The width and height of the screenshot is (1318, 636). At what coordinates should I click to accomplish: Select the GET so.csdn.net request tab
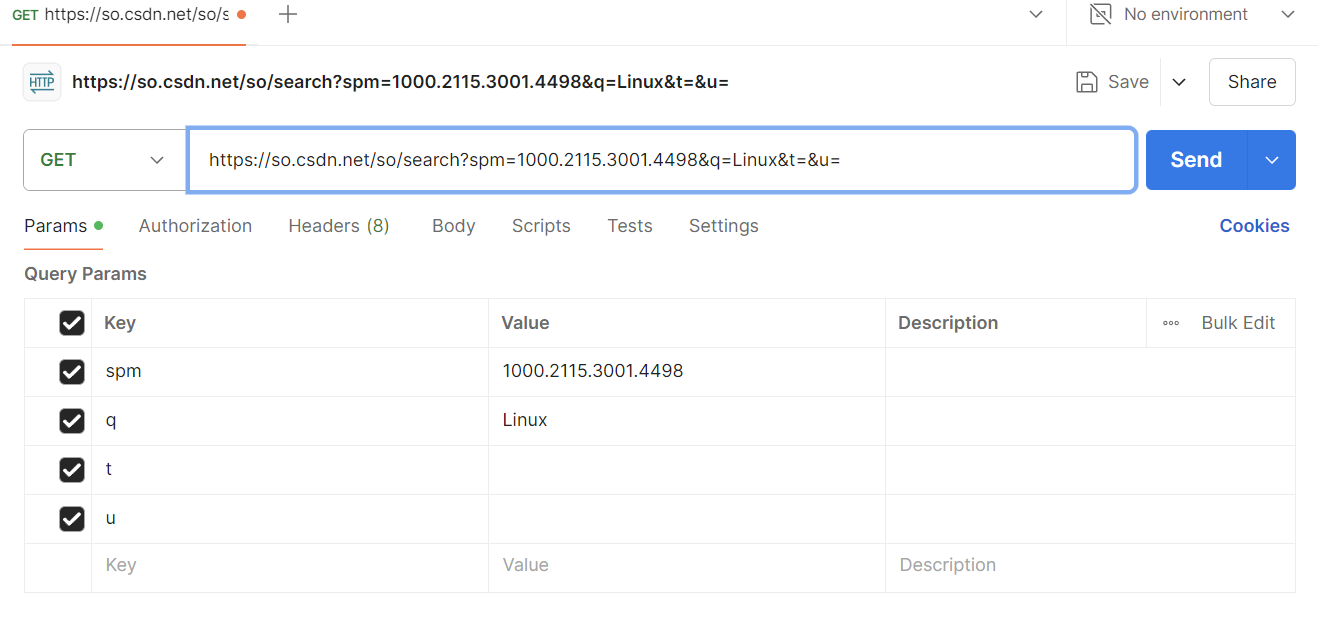tap(128, 16)
